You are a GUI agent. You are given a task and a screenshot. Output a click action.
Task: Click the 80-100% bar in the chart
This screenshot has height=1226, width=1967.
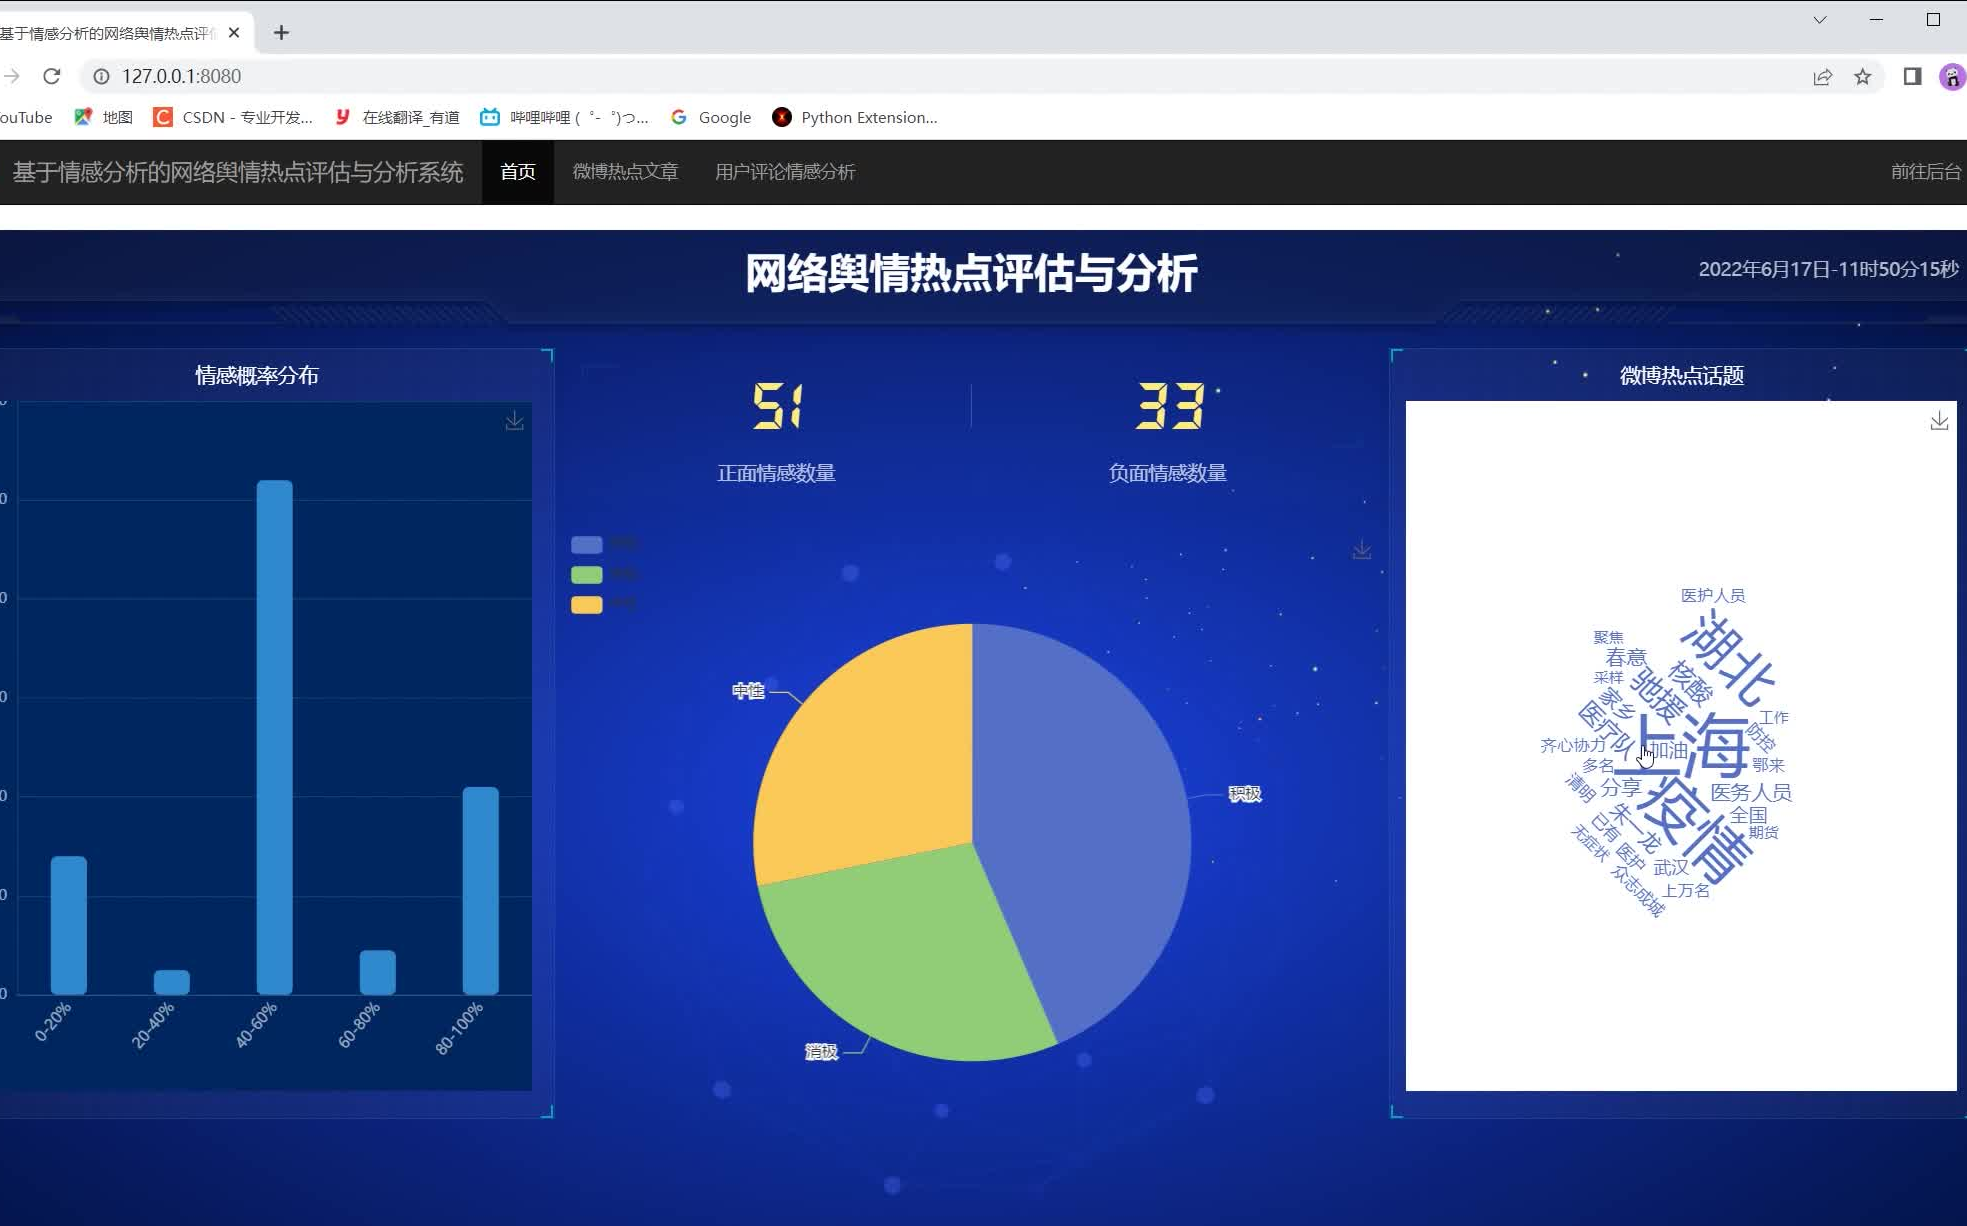click(480, 890)
